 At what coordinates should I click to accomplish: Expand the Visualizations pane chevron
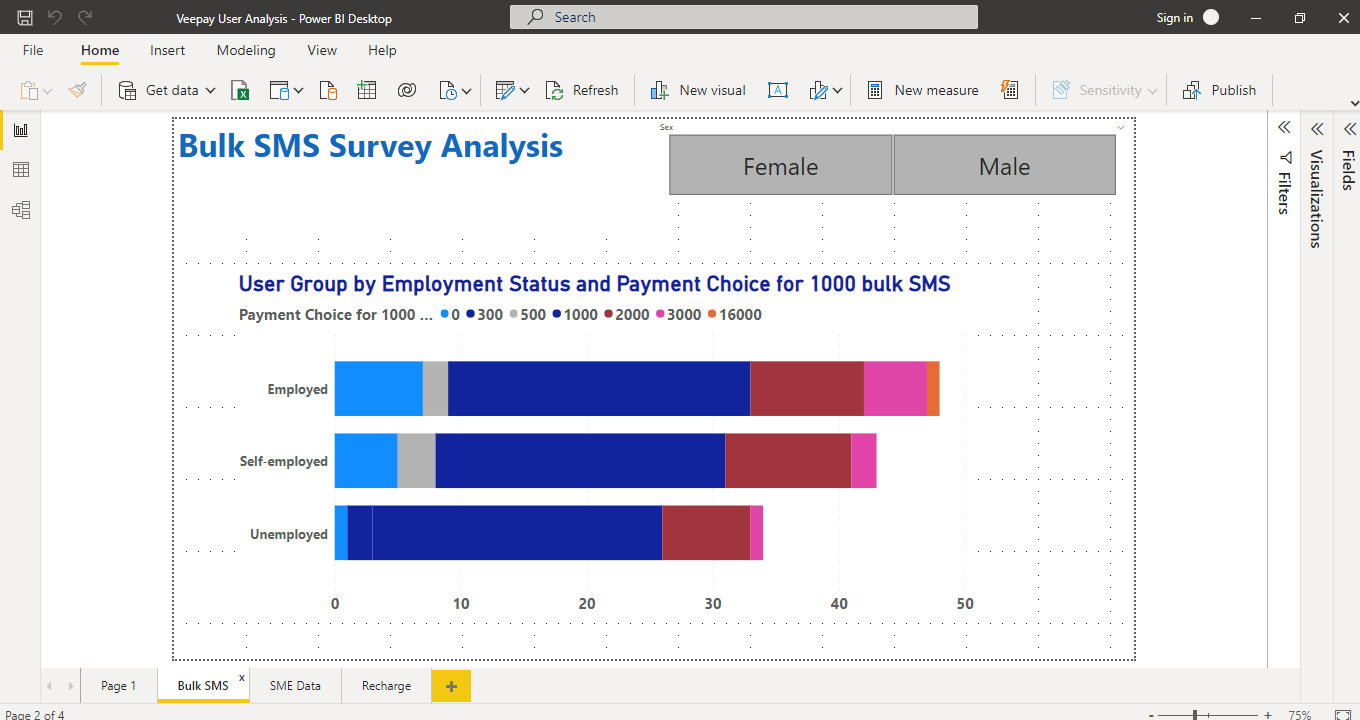click(x=1317, y=128)
